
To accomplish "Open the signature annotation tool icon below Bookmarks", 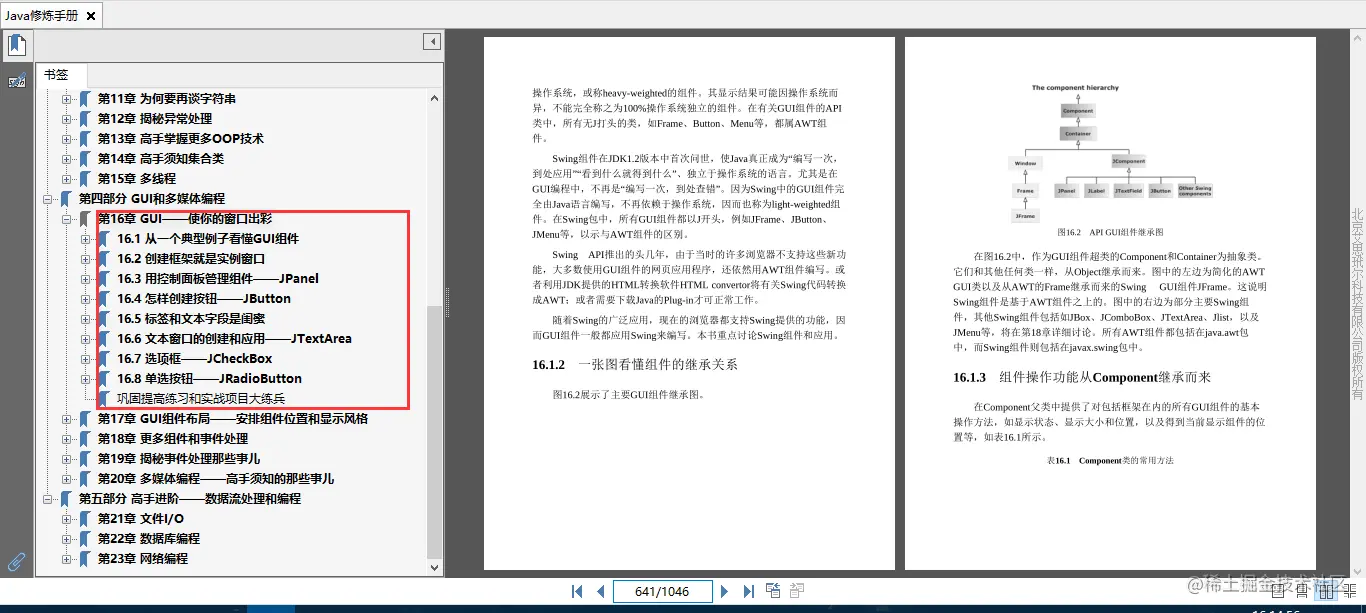I will (x=16, y=80).
